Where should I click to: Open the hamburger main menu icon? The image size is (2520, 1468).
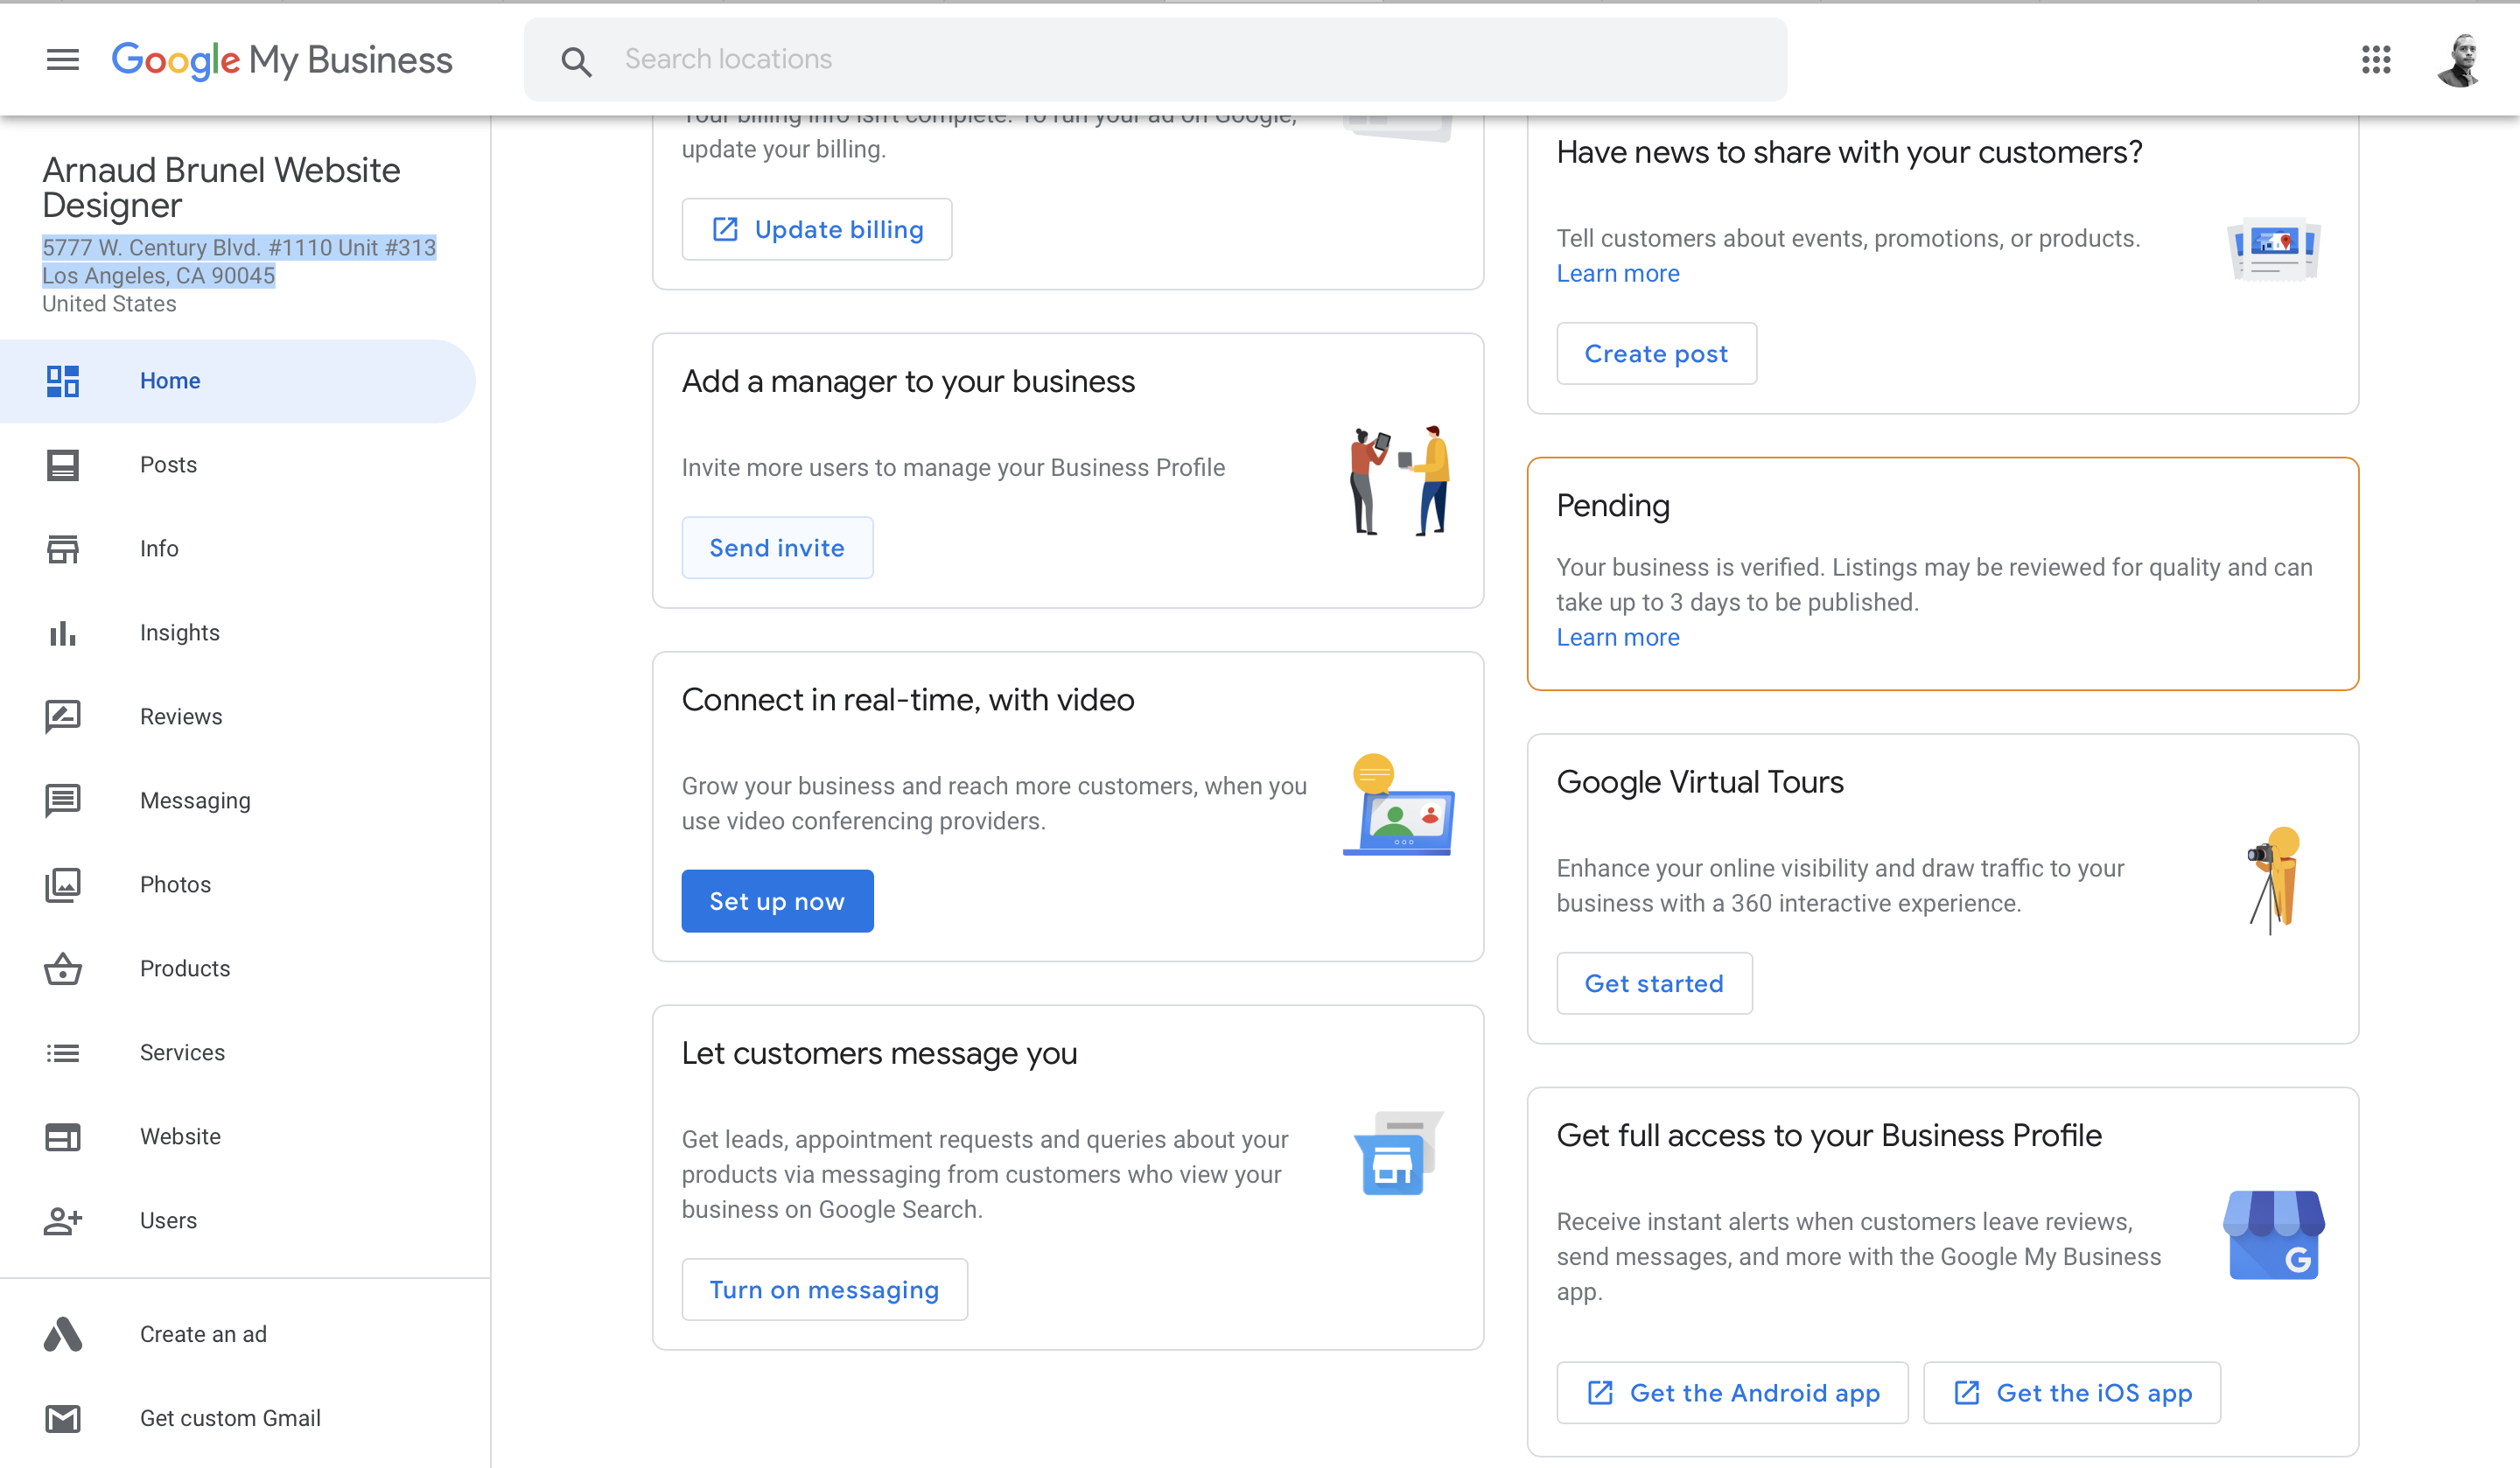click(x=62, y=60)
